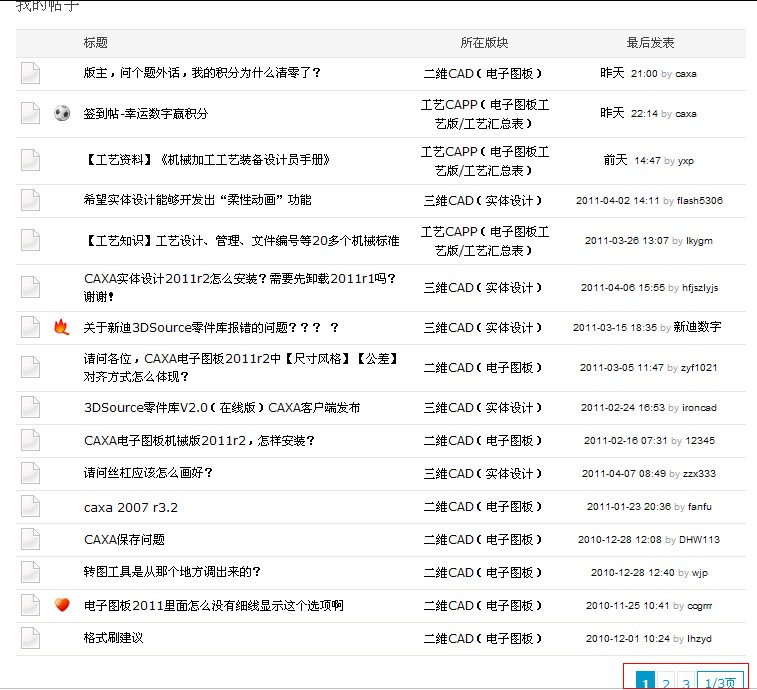The image size is (757, 690).
Task: Click the document icon beside 电子图板2011 细线显示 post
Action: pos(30,605)
